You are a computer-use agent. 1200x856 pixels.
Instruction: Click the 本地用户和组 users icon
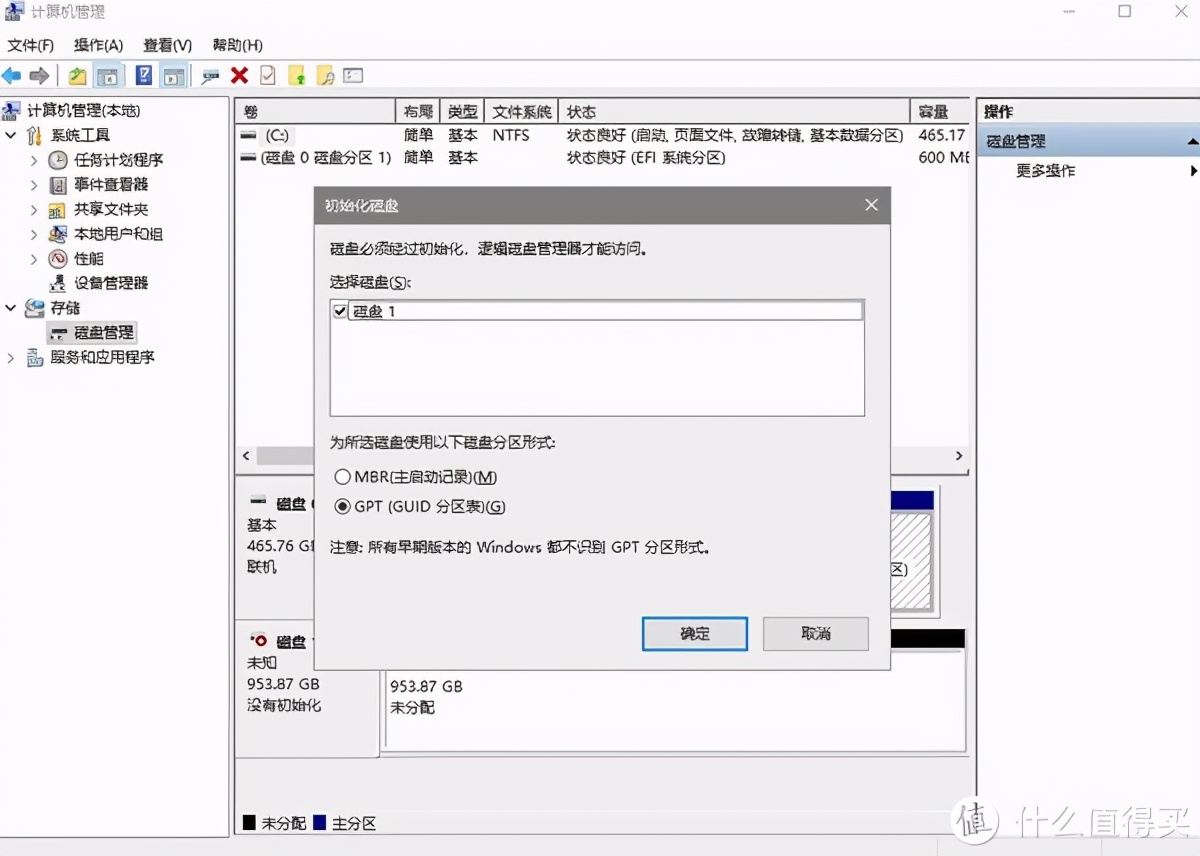point(58,234)
